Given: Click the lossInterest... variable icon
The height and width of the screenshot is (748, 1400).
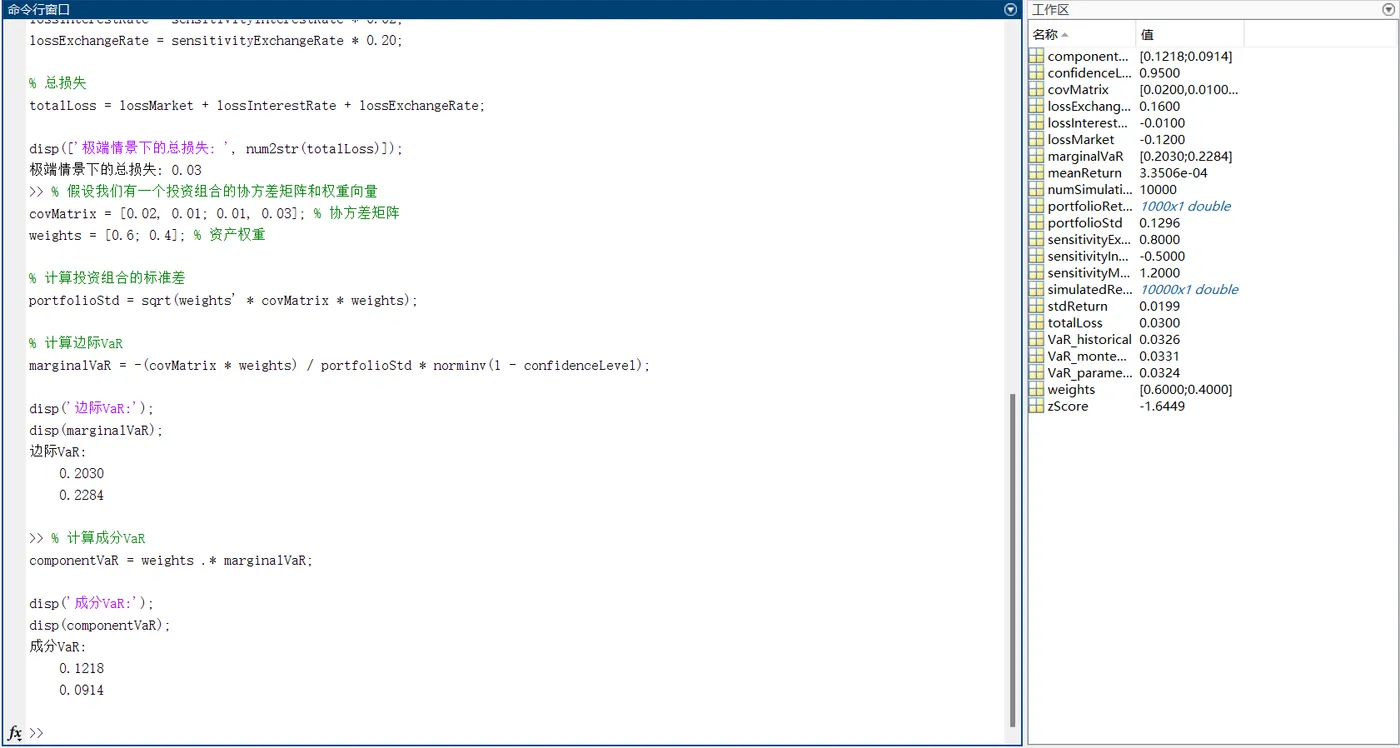Looking at the screenshot, I should pos(1037,123).
